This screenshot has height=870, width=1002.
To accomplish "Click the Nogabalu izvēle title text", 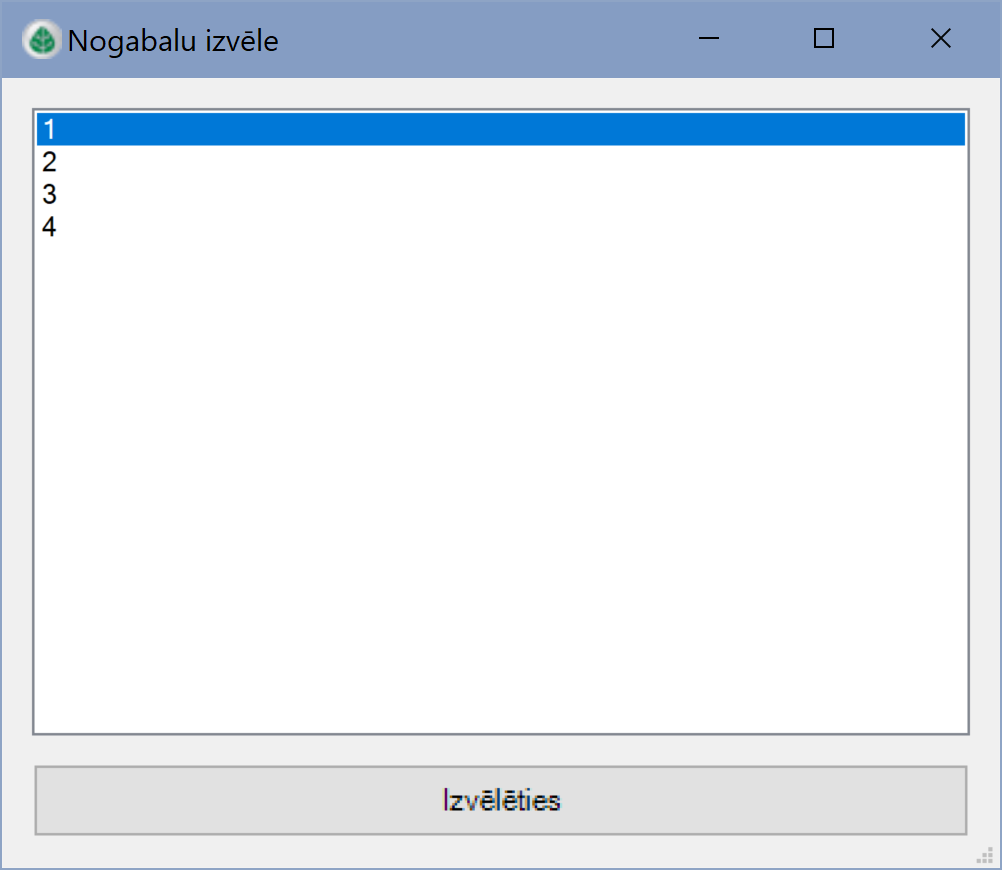I will tap(172, 40).
